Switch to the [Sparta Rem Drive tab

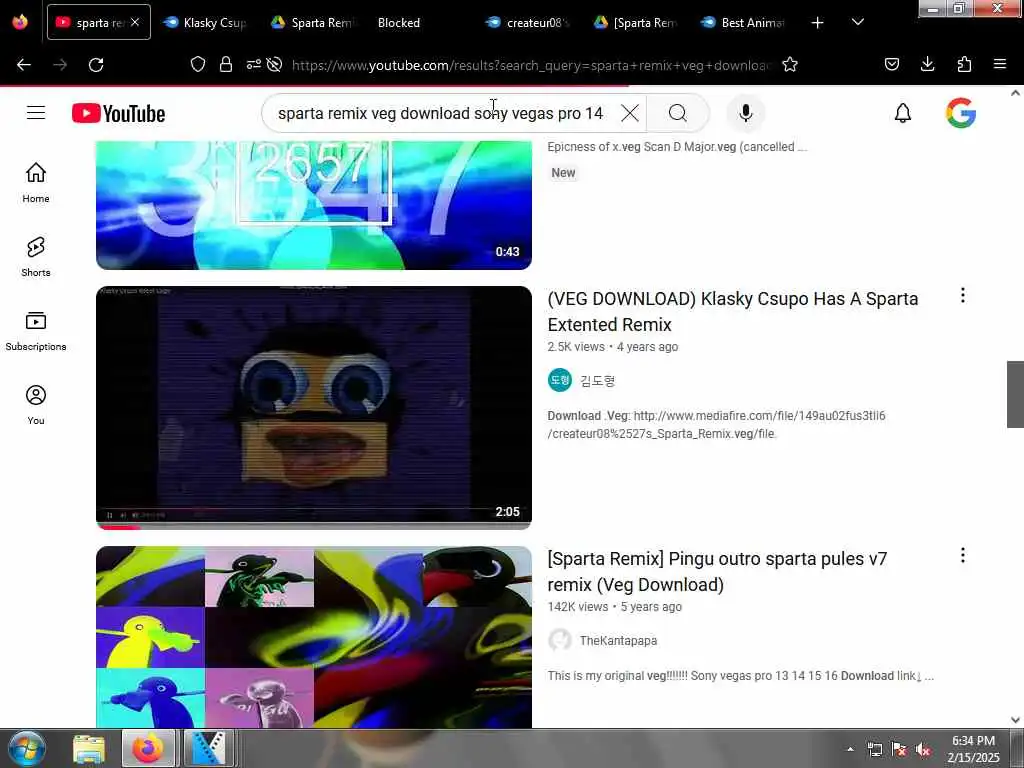click(x=635, y=23)
